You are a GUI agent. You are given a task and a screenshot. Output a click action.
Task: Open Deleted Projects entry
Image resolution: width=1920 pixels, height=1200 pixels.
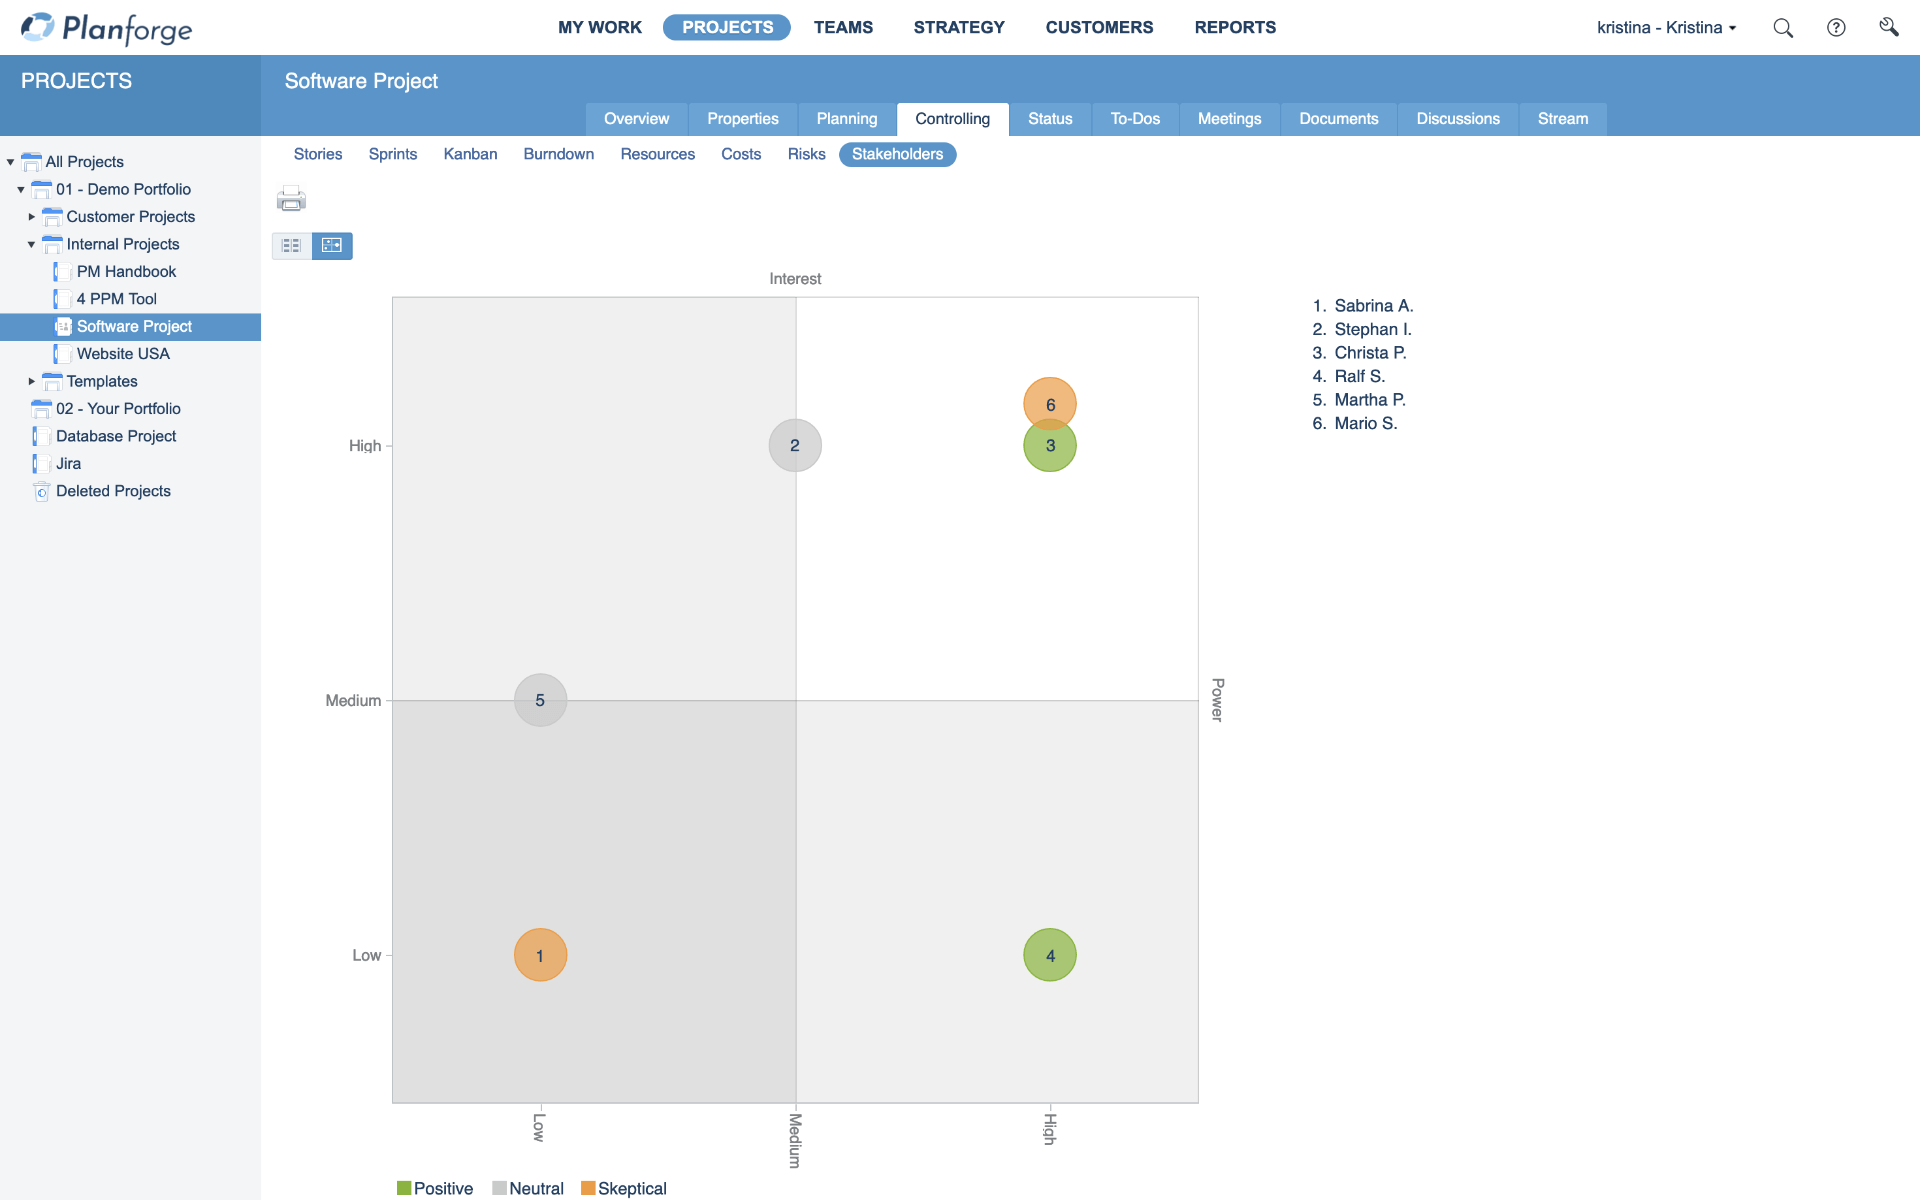(x=113, y=491)
